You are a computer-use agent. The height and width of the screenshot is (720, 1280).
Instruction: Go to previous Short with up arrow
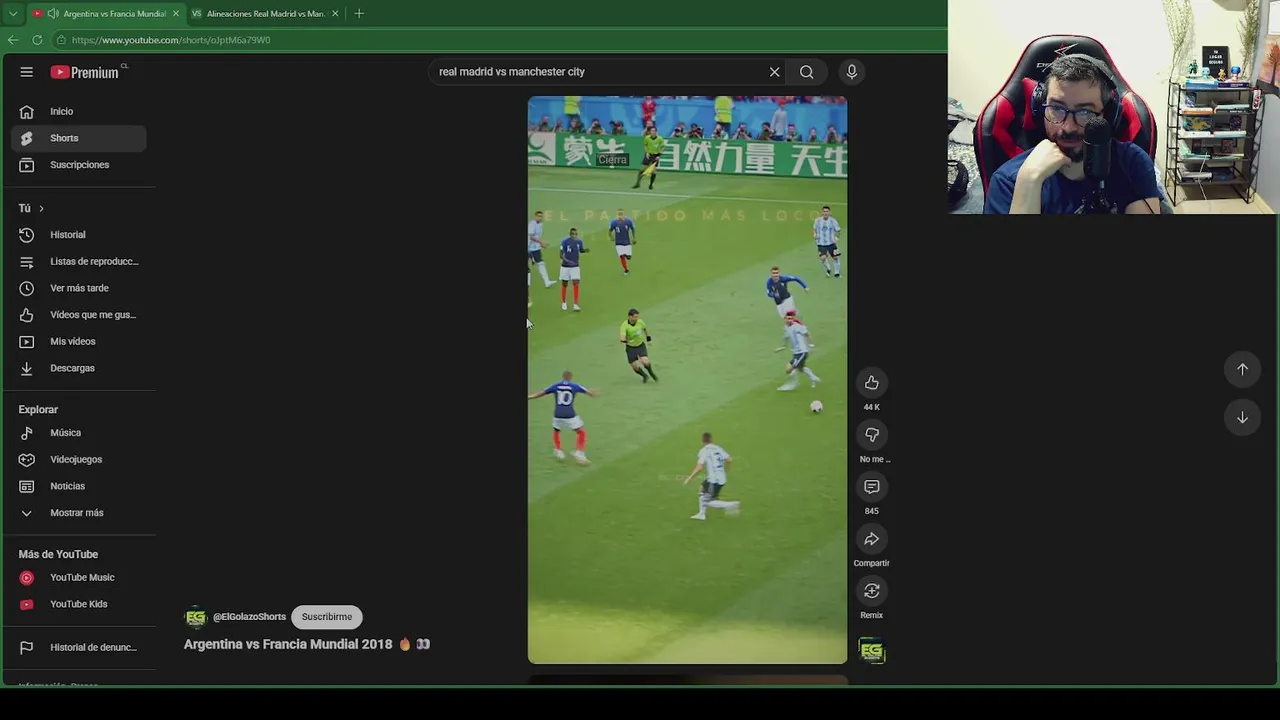(1242, 369)
